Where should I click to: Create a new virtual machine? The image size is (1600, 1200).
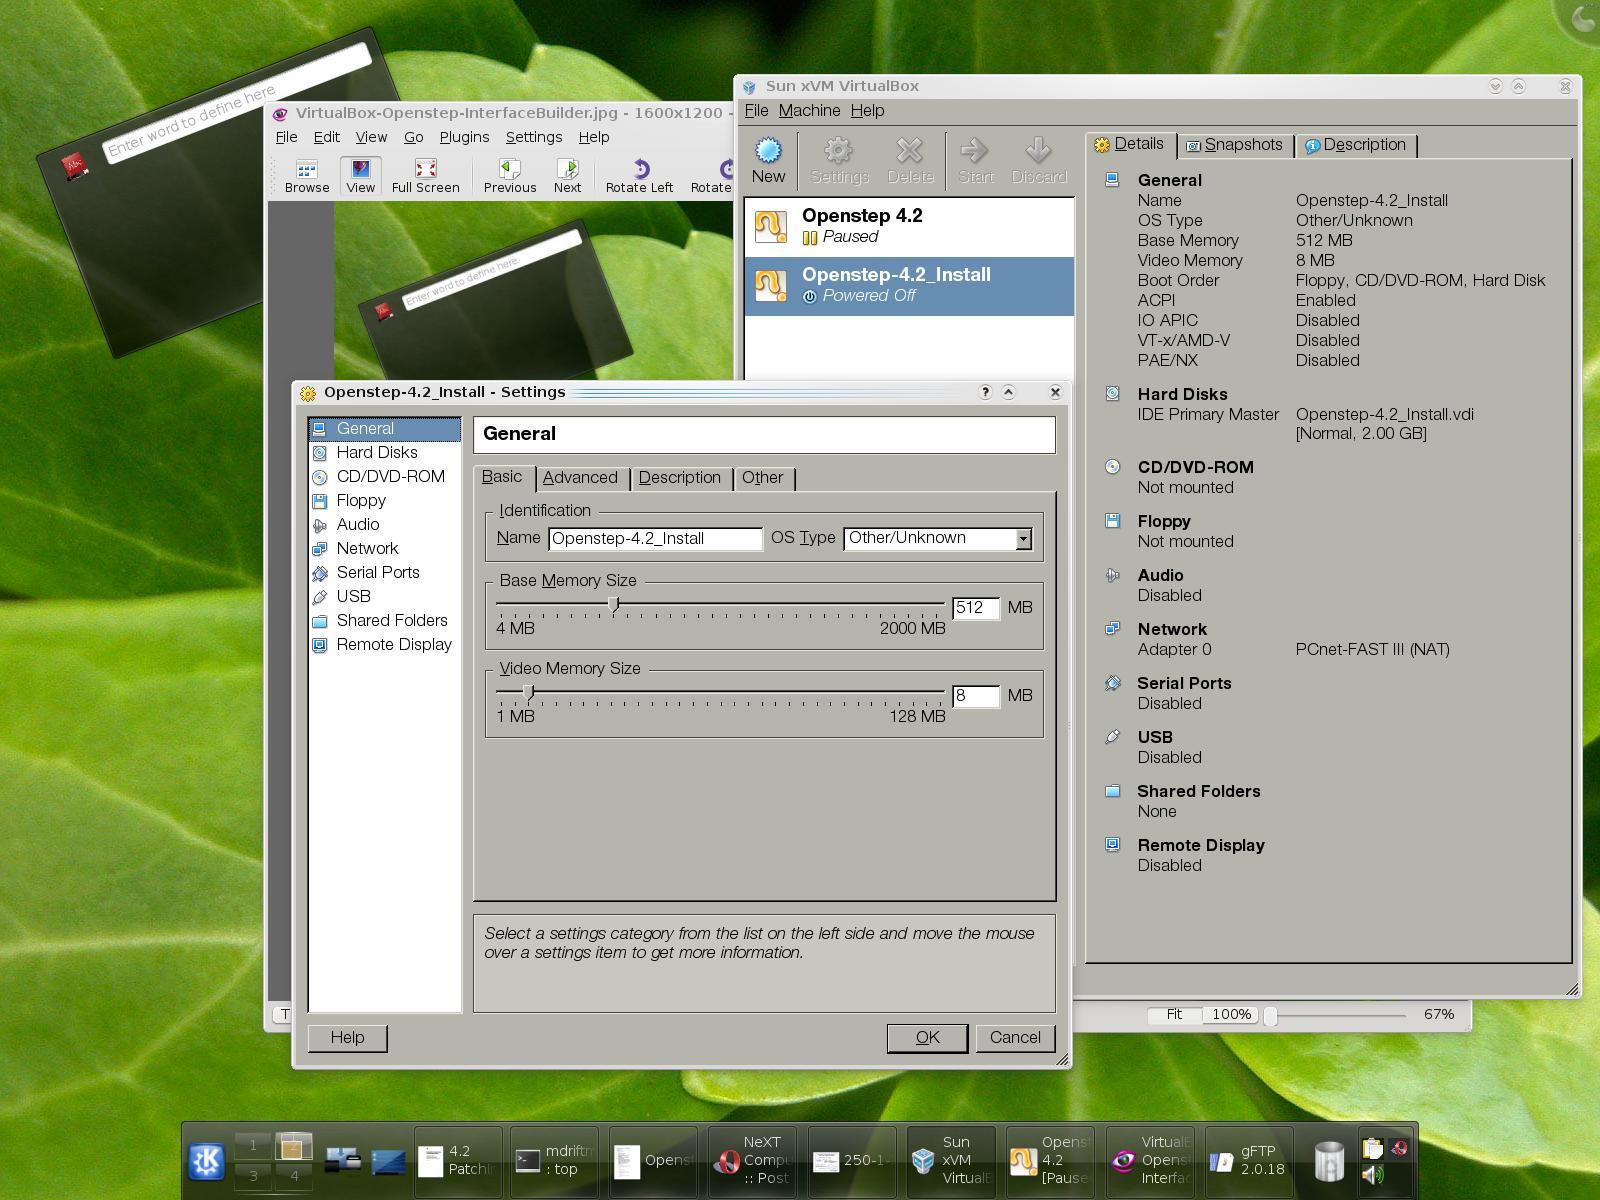(x=768, y=160)
